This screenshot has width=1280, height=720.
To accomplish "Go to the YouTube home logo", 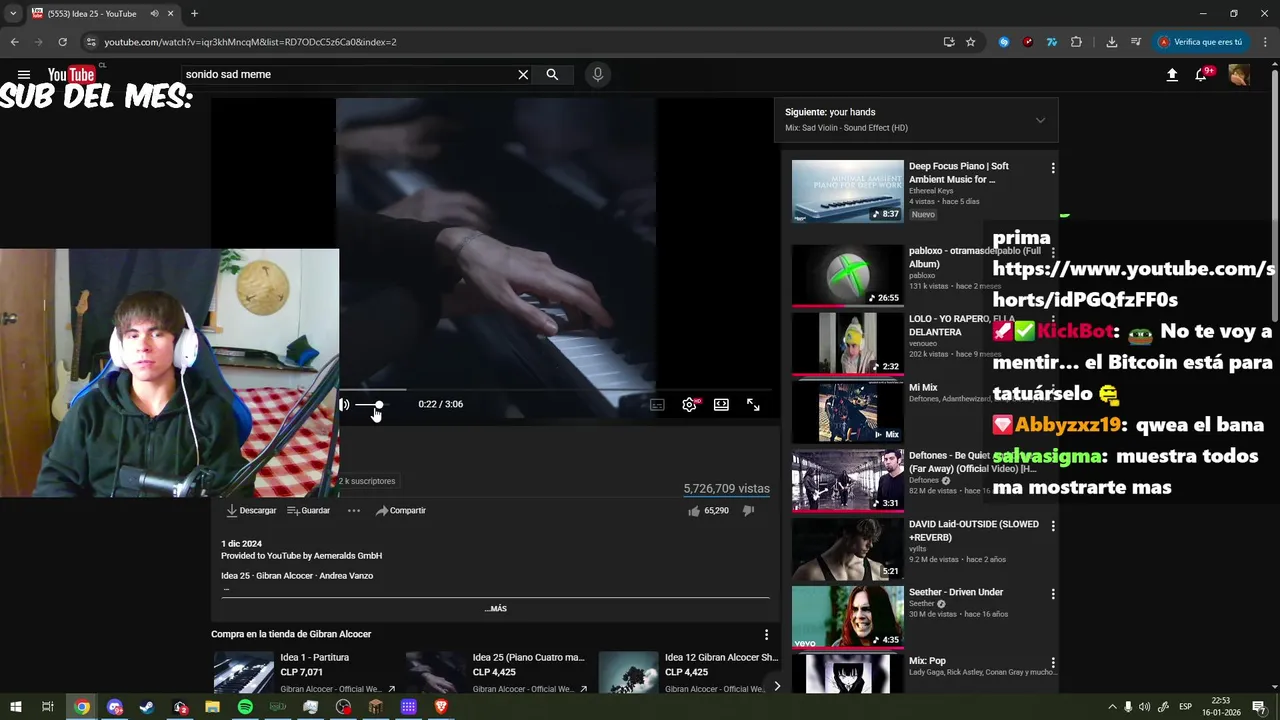I will tap(71, 74).
